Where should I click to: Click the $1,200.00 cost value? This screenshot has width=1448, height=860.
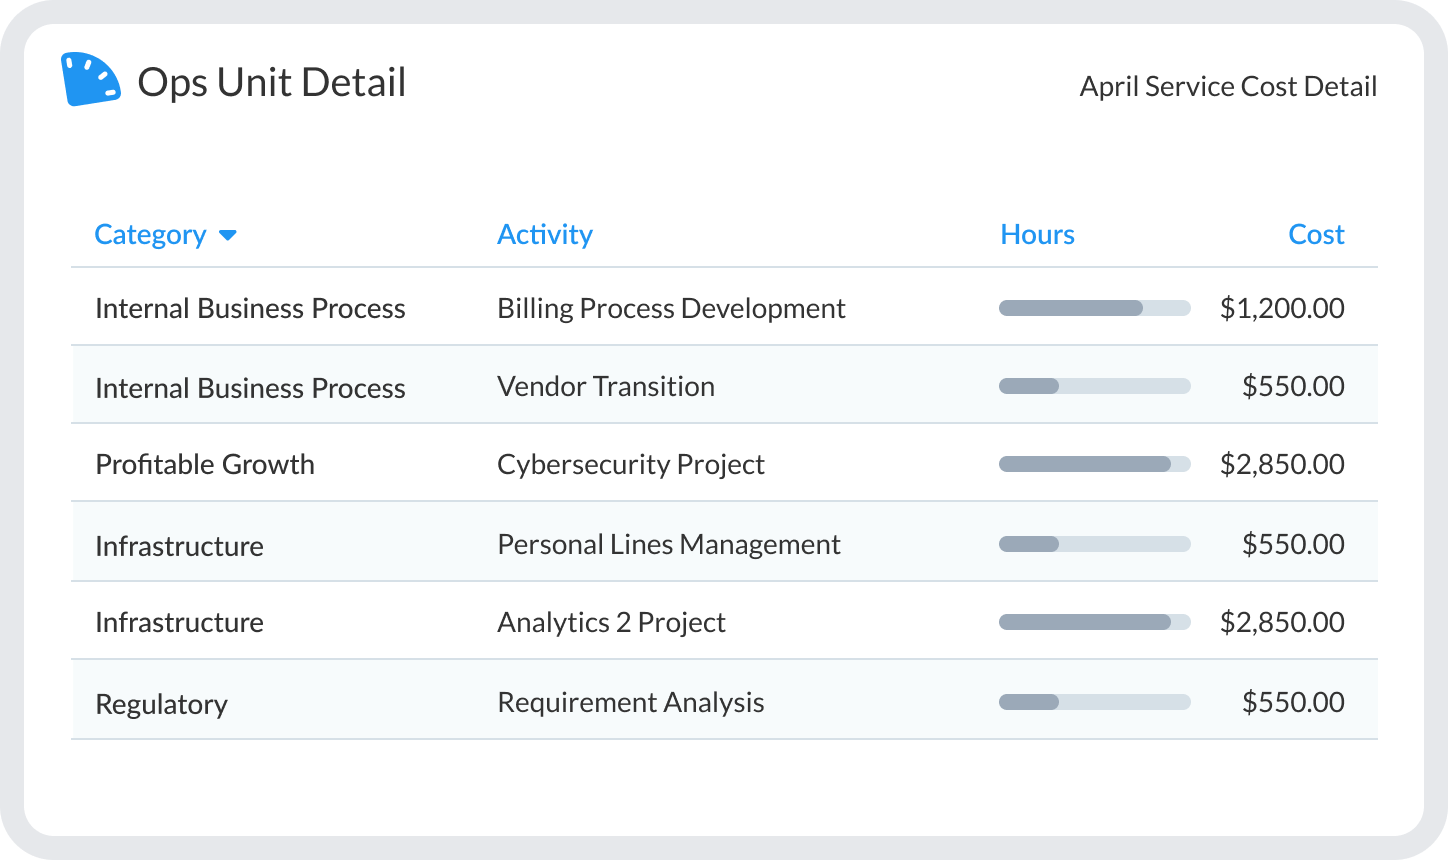coord(1282,308)
